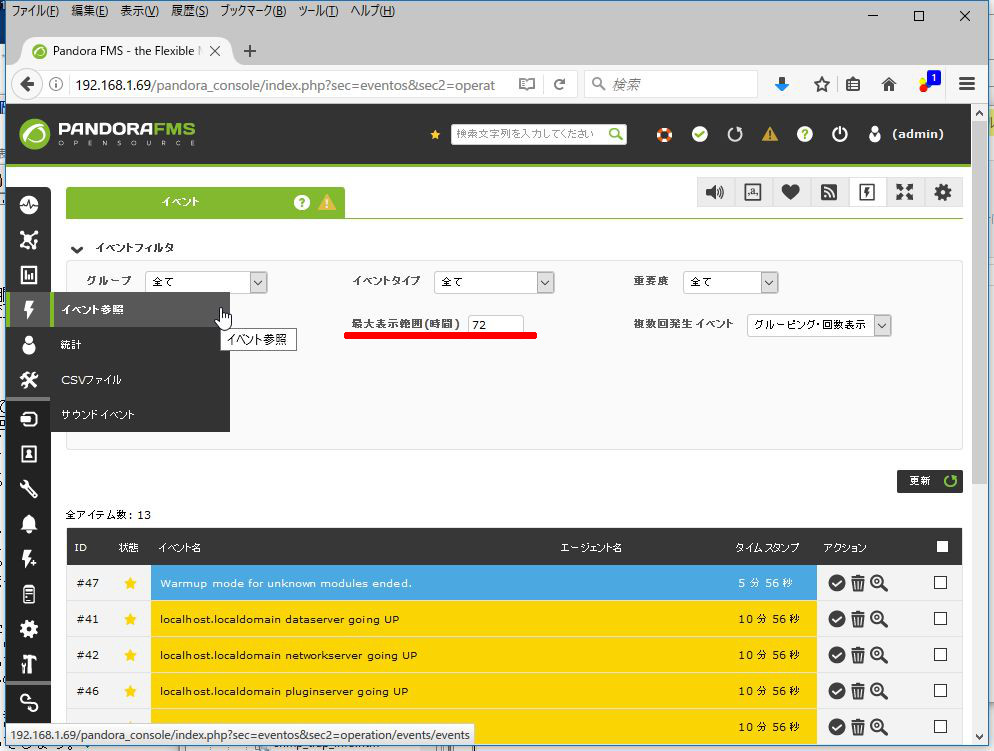Image resolution: width=994 pixels, height=751 pixels.
Task: Open the Reports bar-chart icon in the sidebar
Action: (x=29, y=275)
